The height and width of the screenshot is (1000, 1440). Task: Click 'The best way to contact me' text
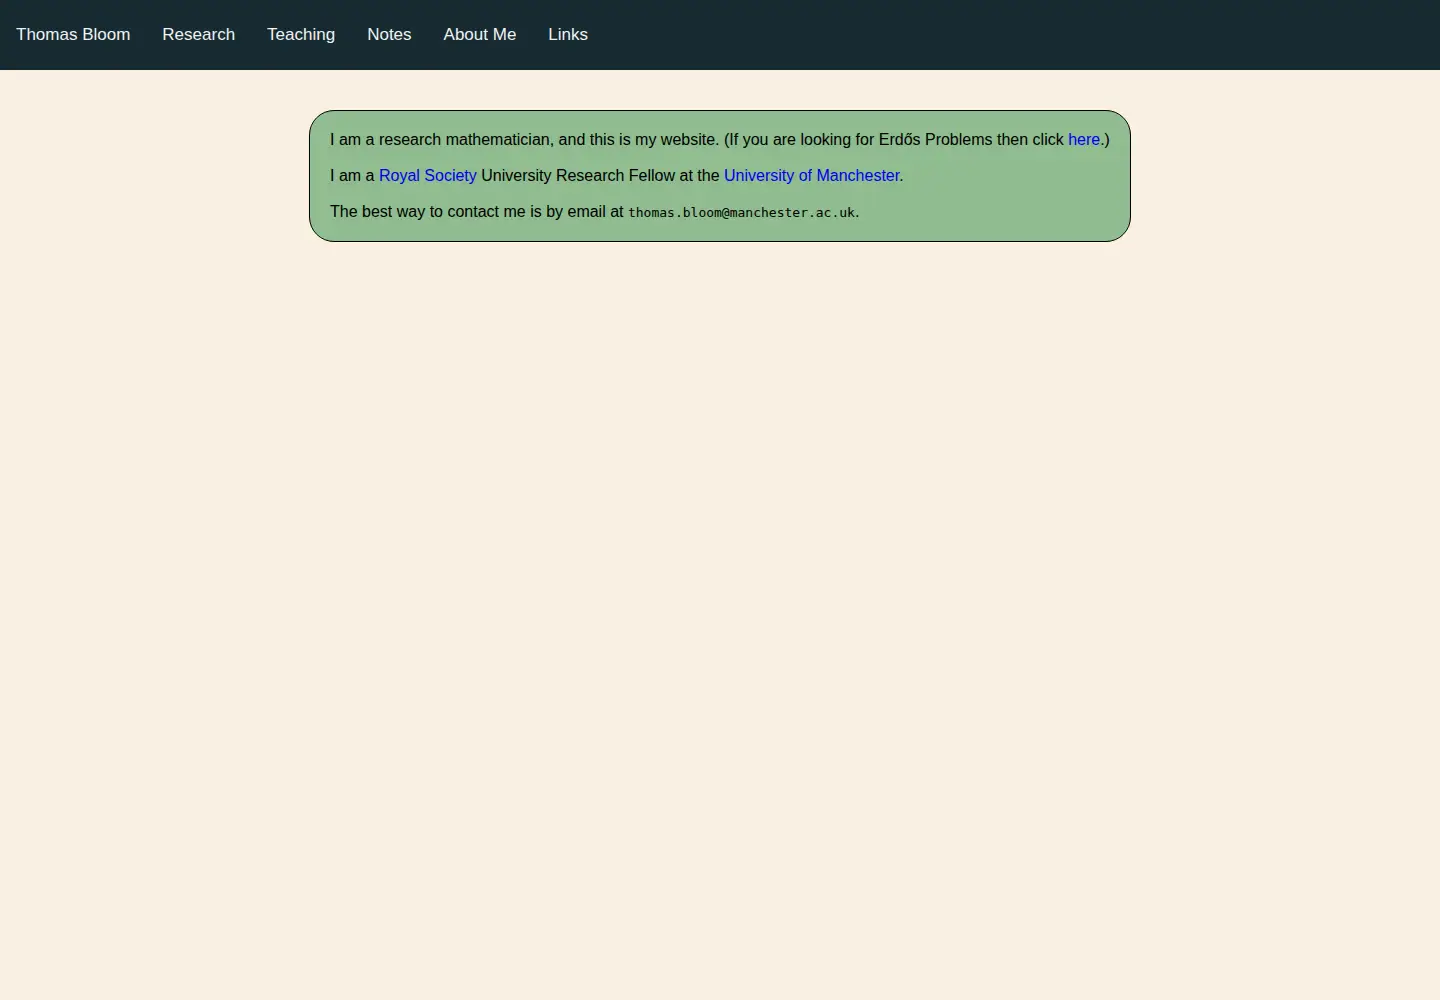(427, 212)
